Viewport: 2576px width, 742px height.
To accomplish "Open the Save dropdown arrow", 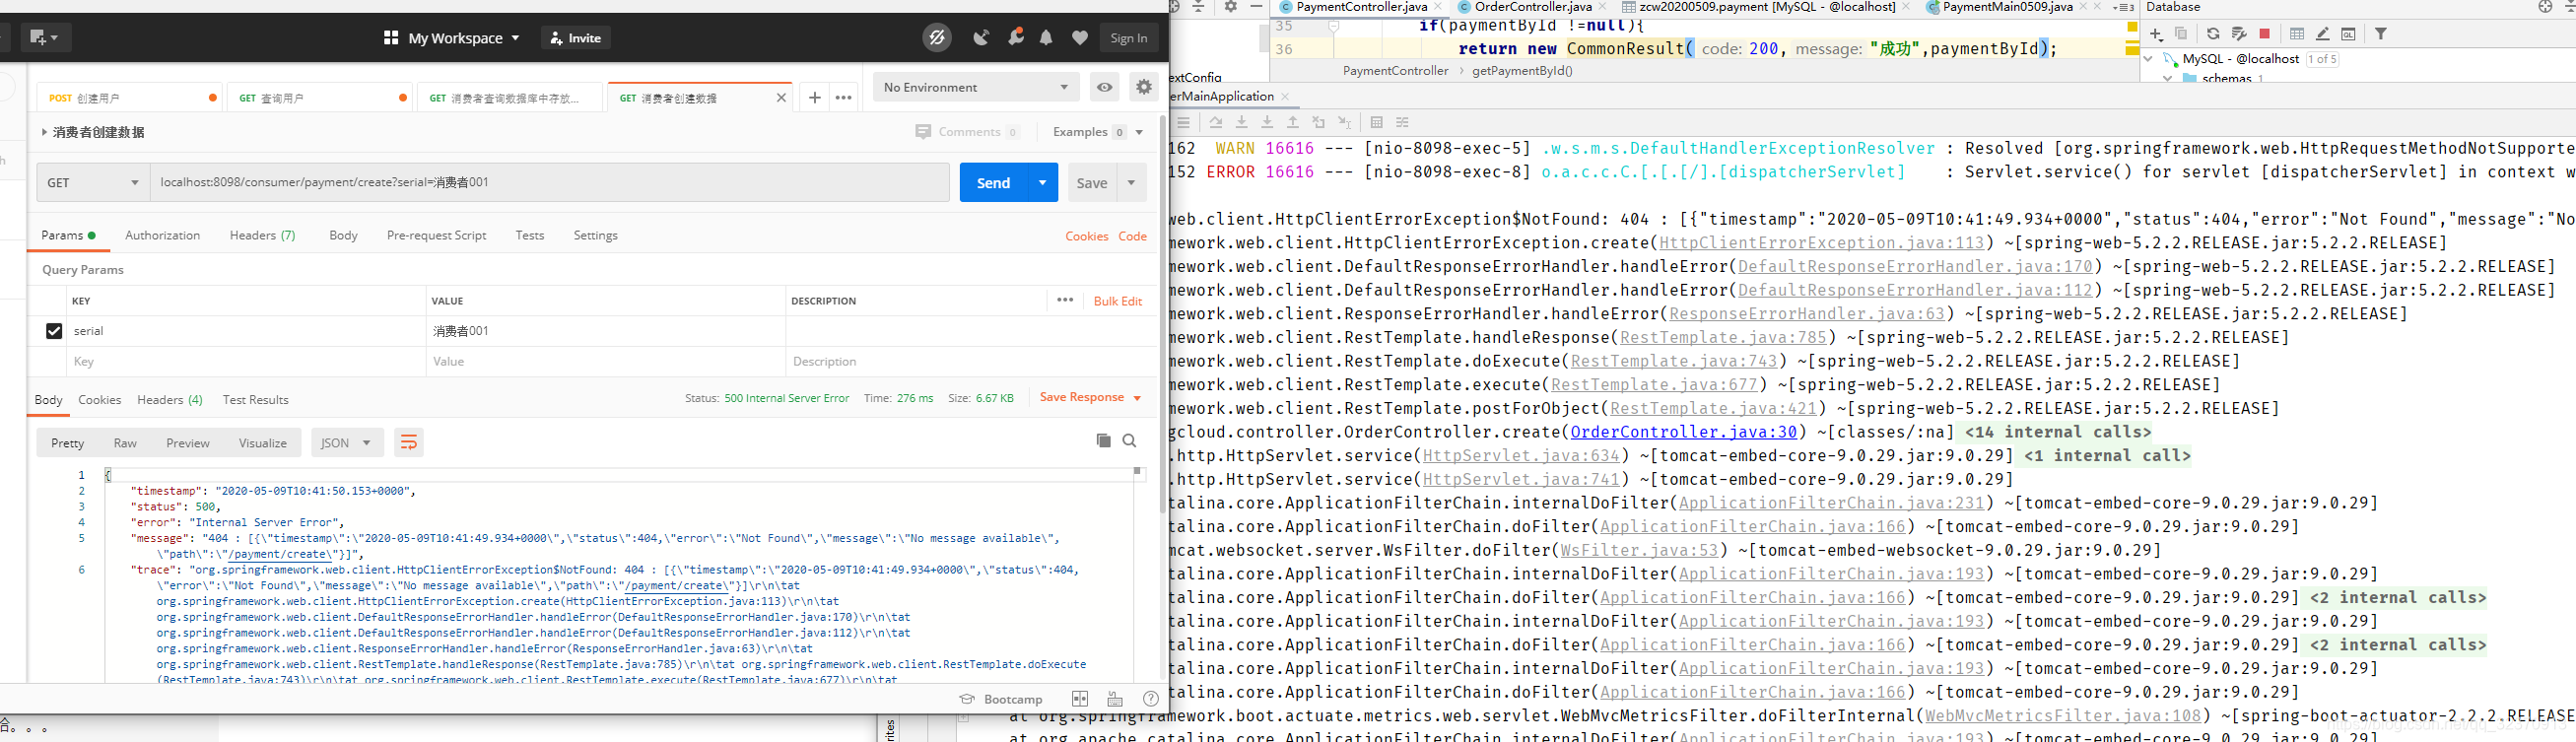I will [x=1131, y=183].
